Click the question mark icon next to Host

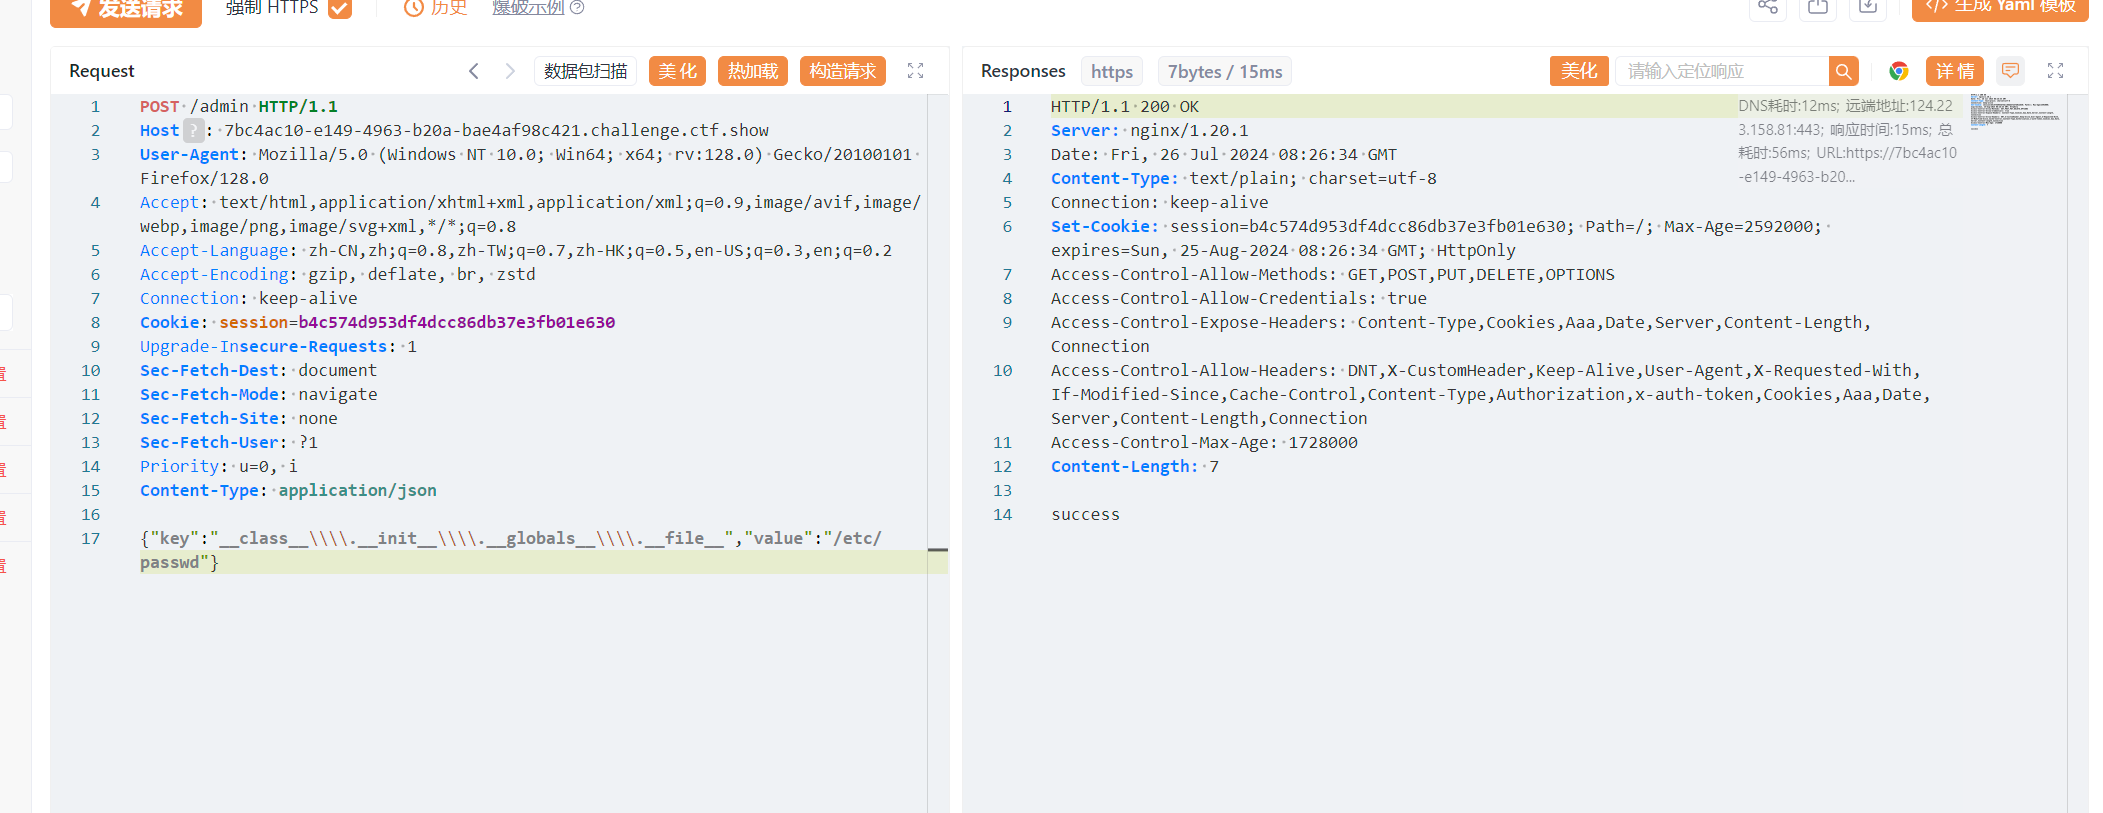tap(194, 130)
